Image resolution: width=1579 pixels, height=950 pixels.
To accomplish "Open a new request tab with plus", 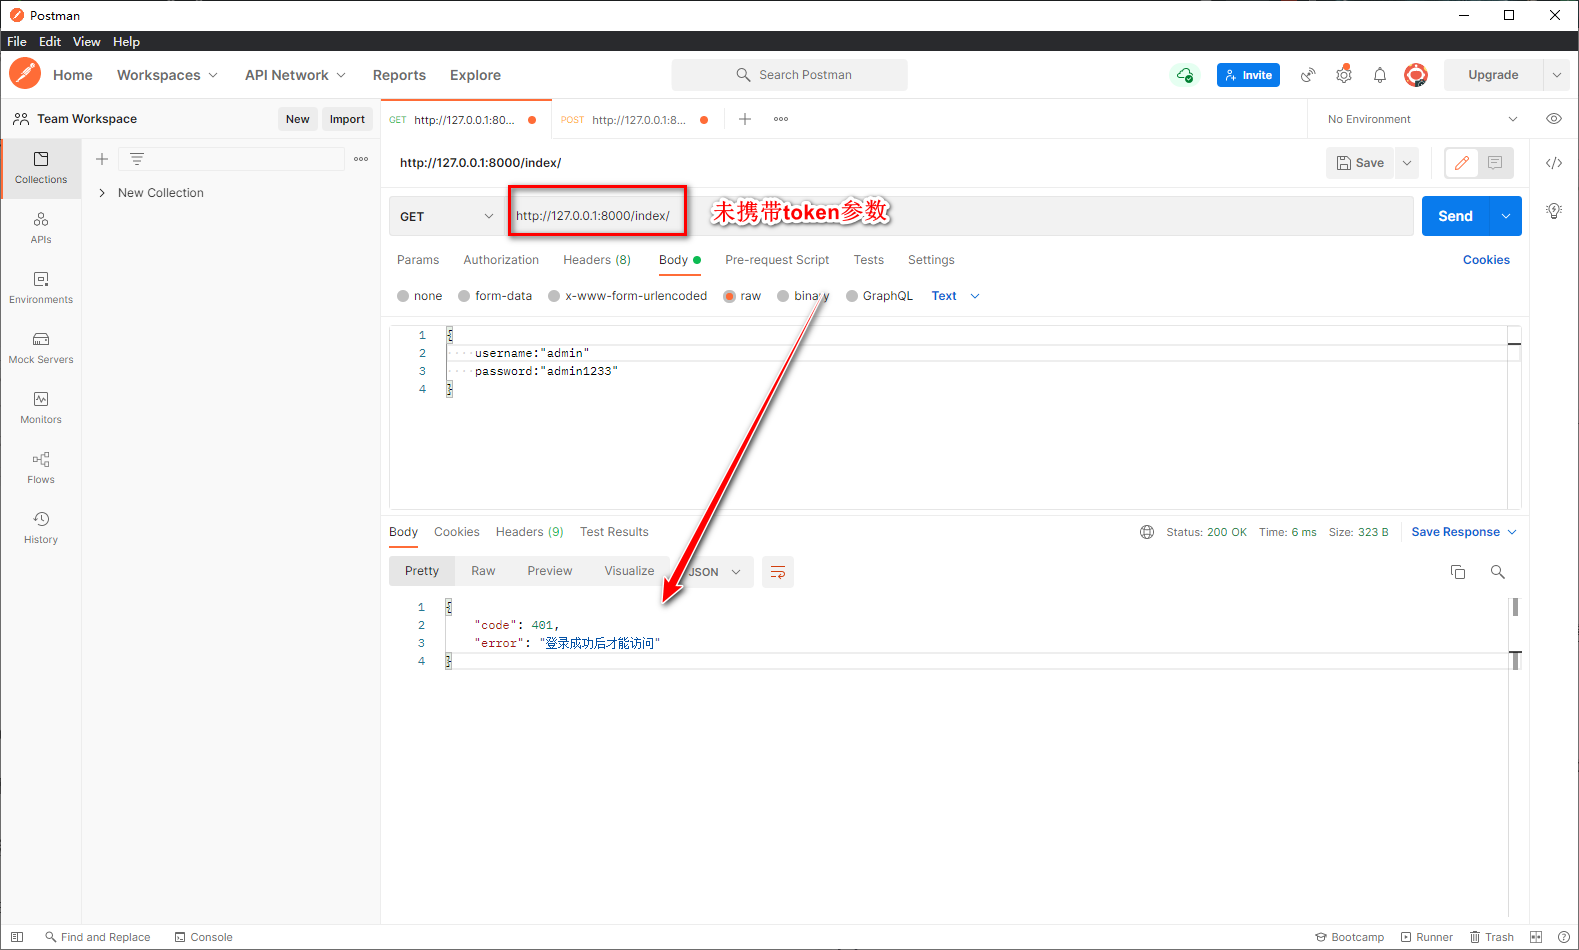I will pyautogui.click(x=745, y=119).
